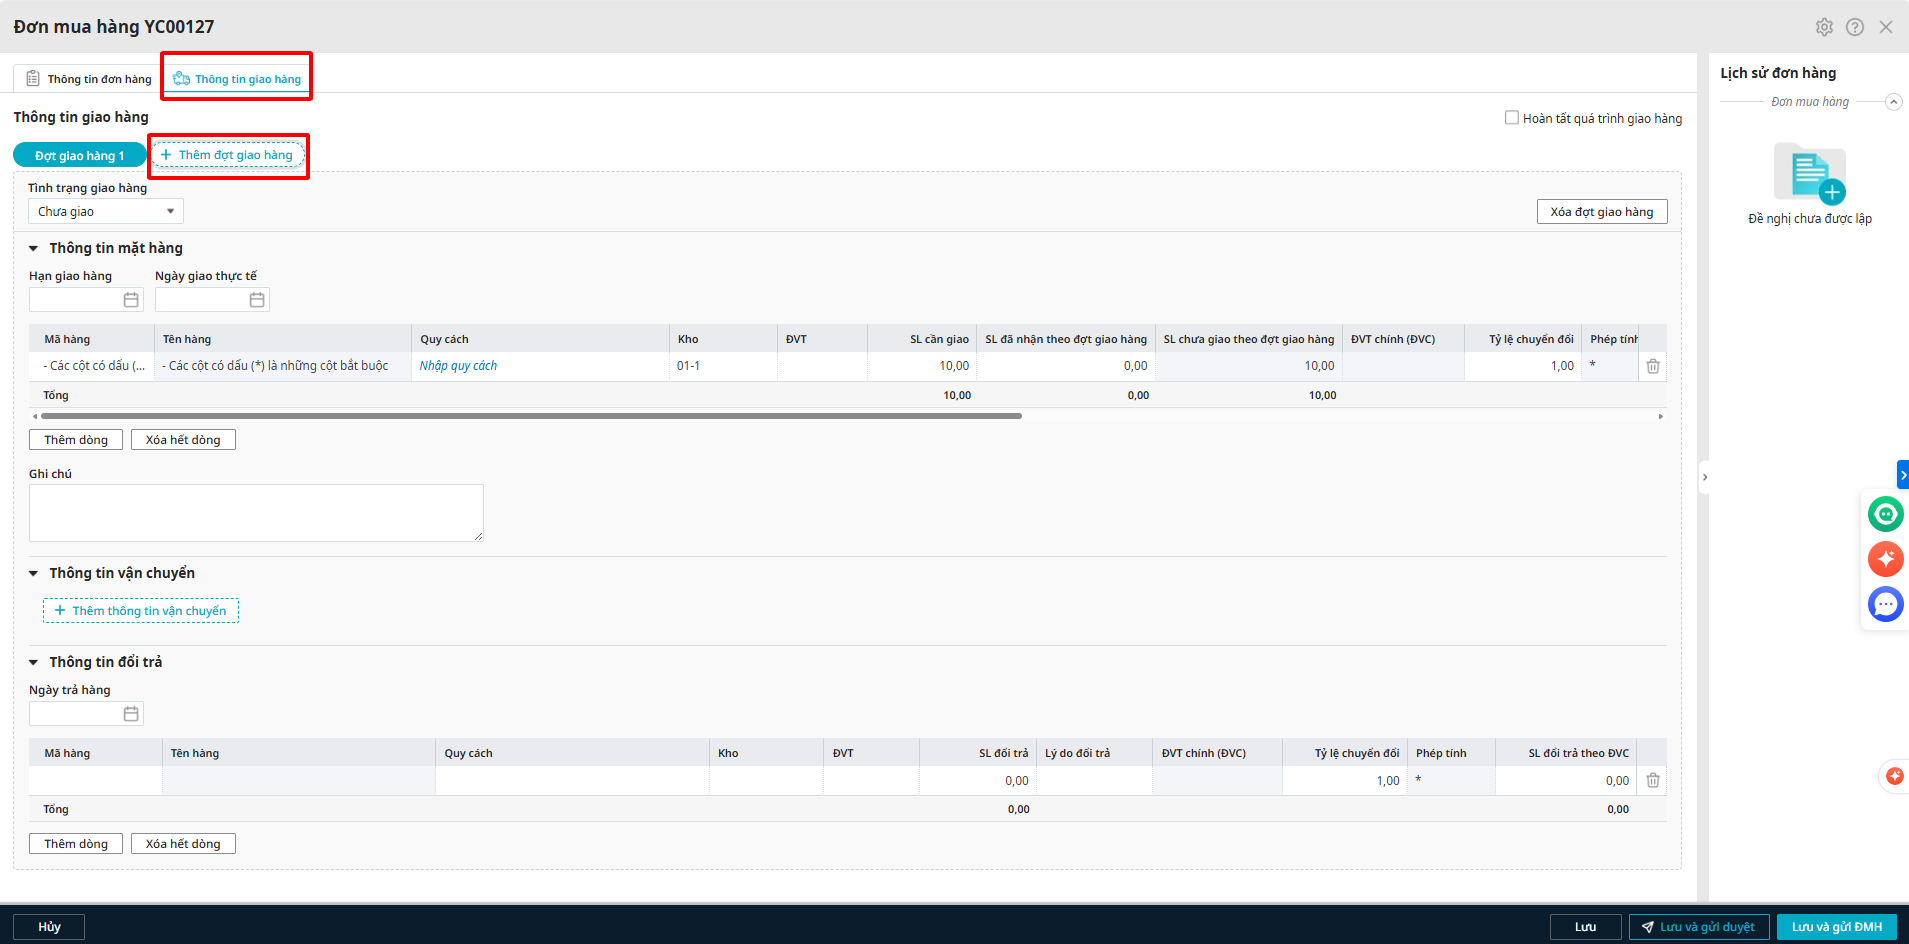Click the Đề nghị chưa được lập document icon
The image size is (1909, 944).
(x=1809, y=173)
